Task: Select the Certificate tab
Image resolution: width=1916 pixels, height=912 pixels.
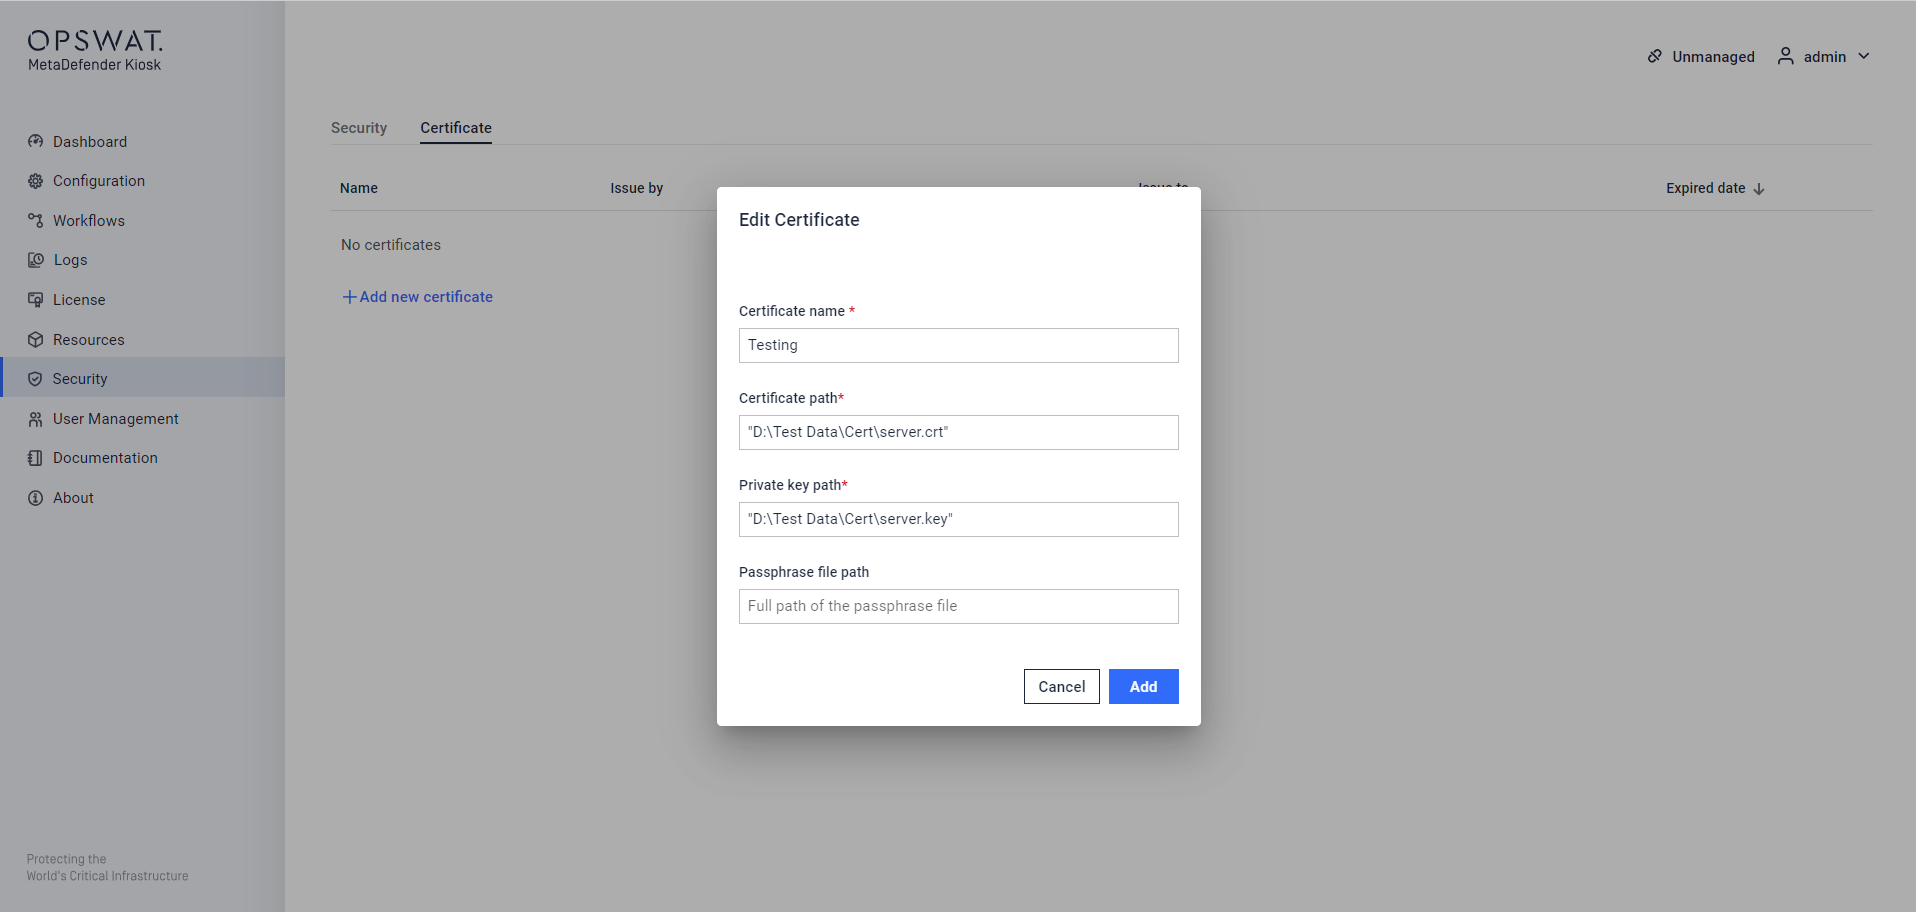Action: 456,128
